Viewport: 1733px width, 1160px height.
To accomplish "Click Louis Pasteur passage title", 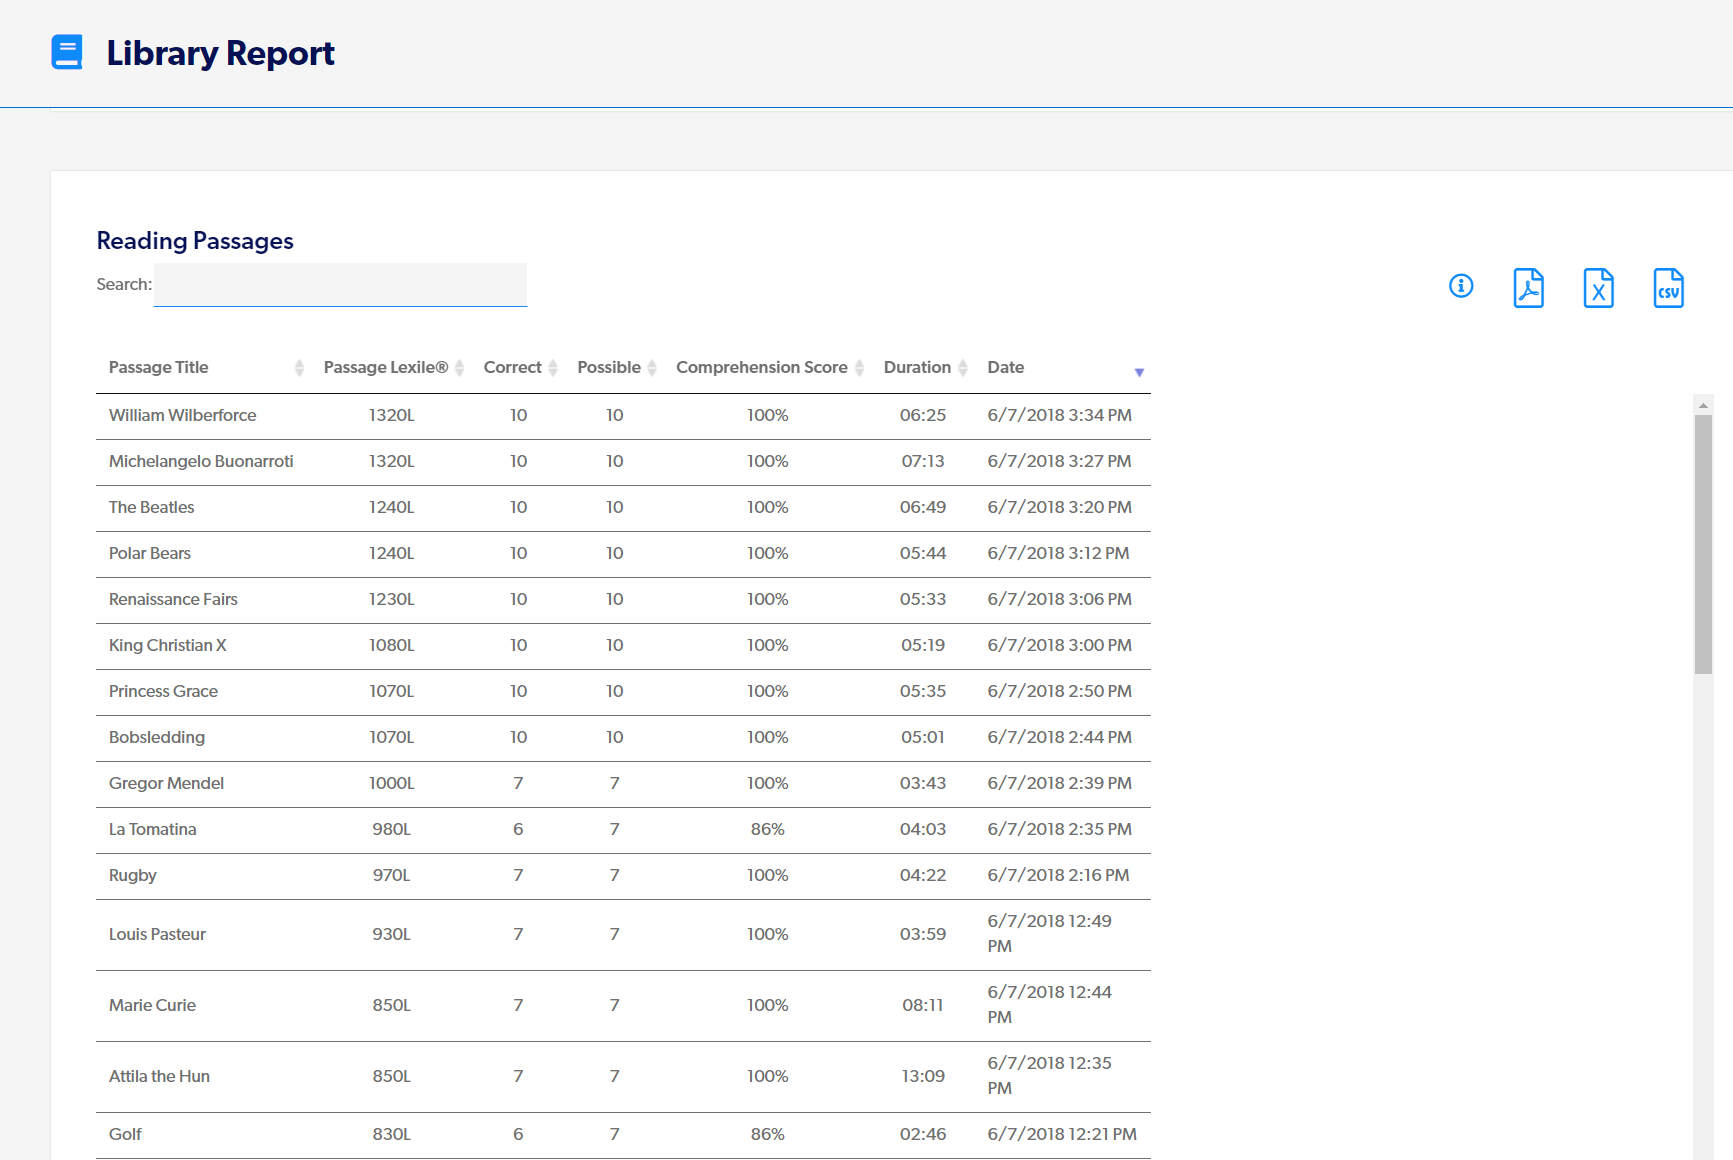I will (x=157, y=934).
